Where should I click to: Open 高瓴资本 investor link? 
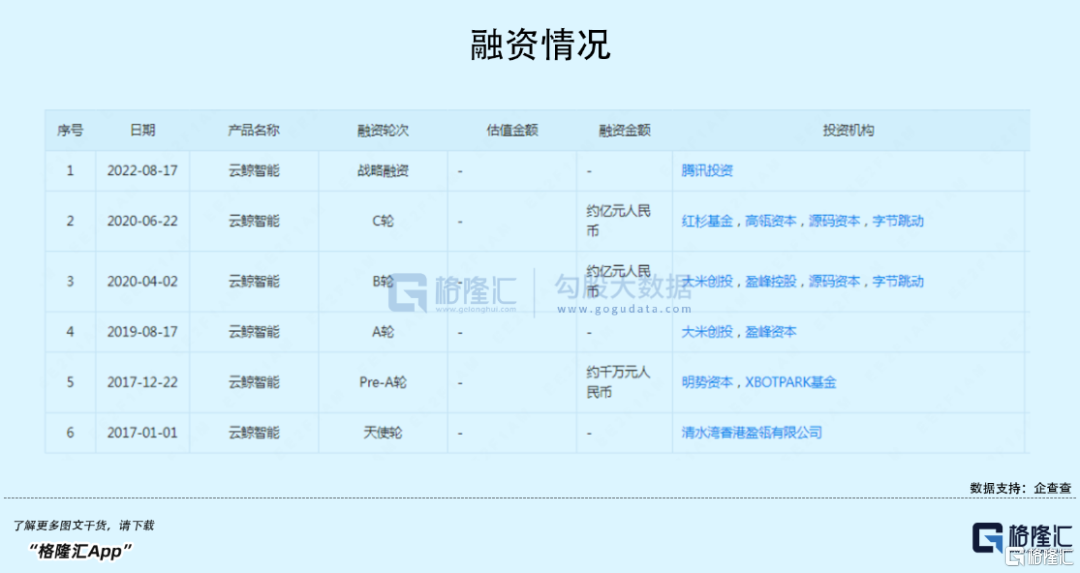click(x=770, y=221)
